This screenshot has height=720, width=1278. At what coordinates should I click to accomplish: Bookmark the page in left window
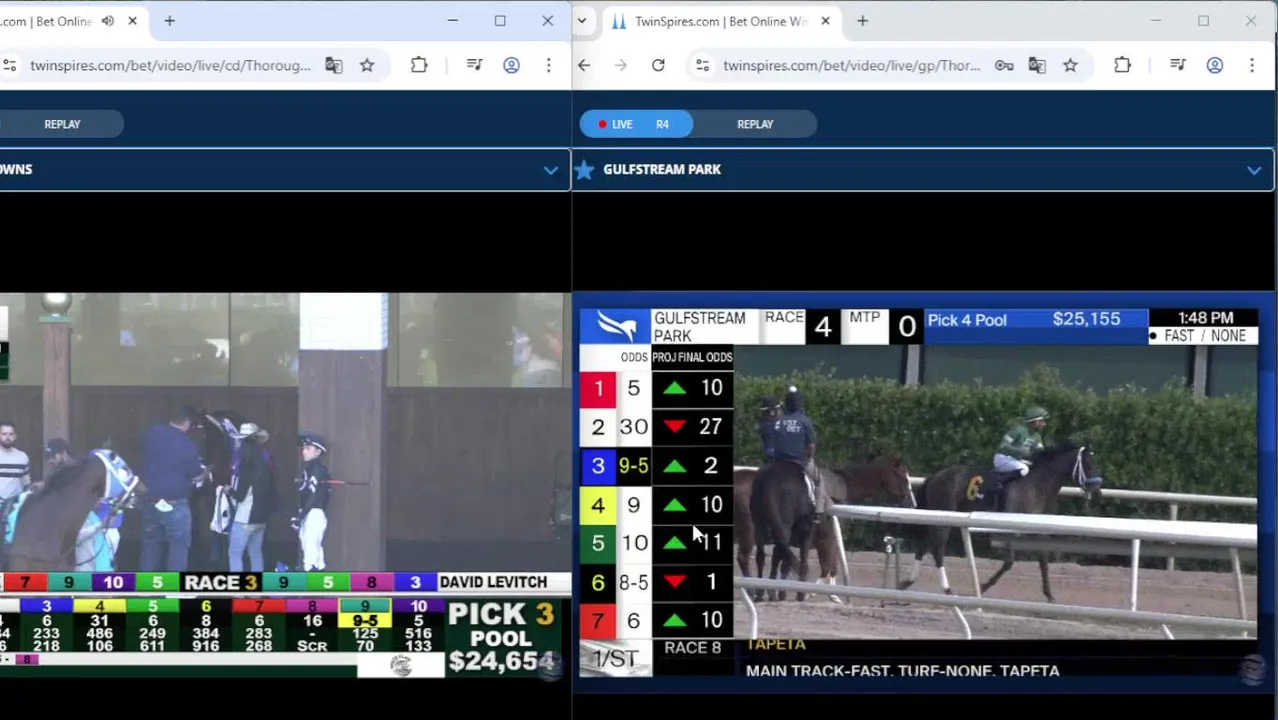367,65
